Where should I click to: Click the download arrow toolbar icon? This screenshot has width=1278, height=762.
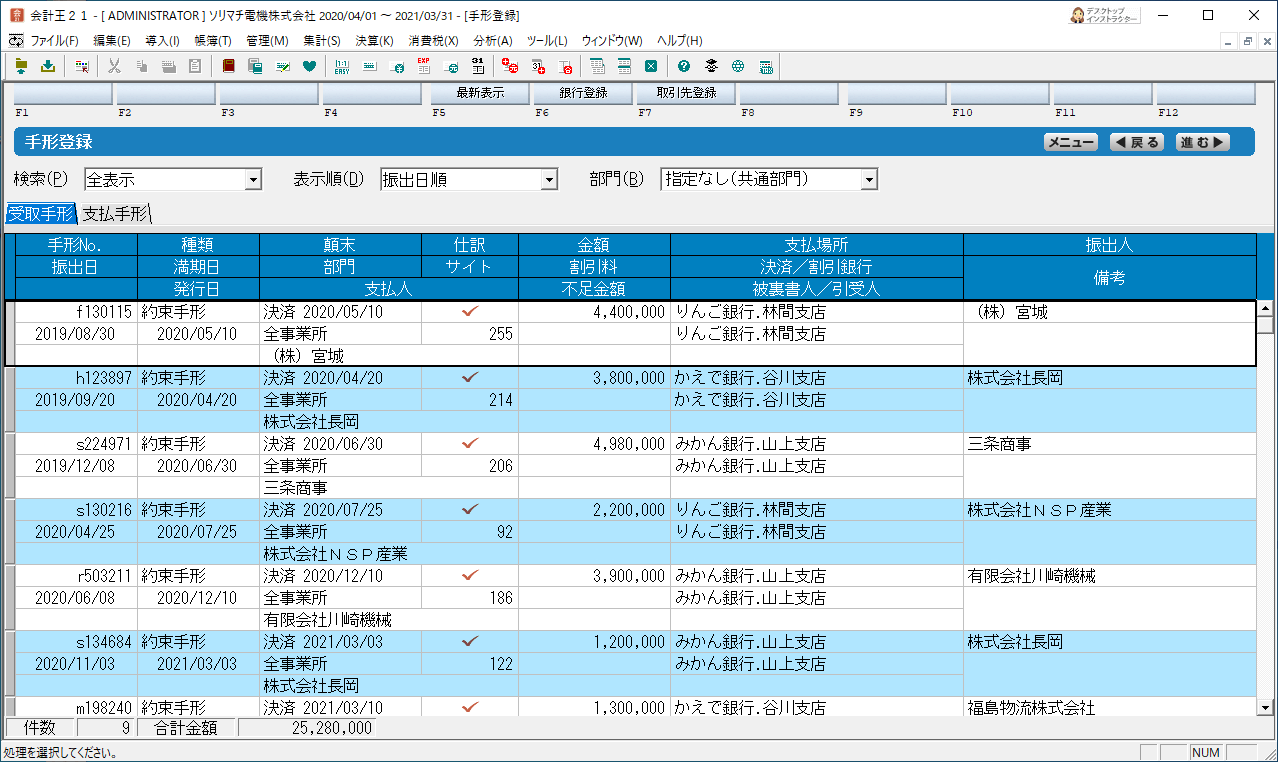(47, 67)
